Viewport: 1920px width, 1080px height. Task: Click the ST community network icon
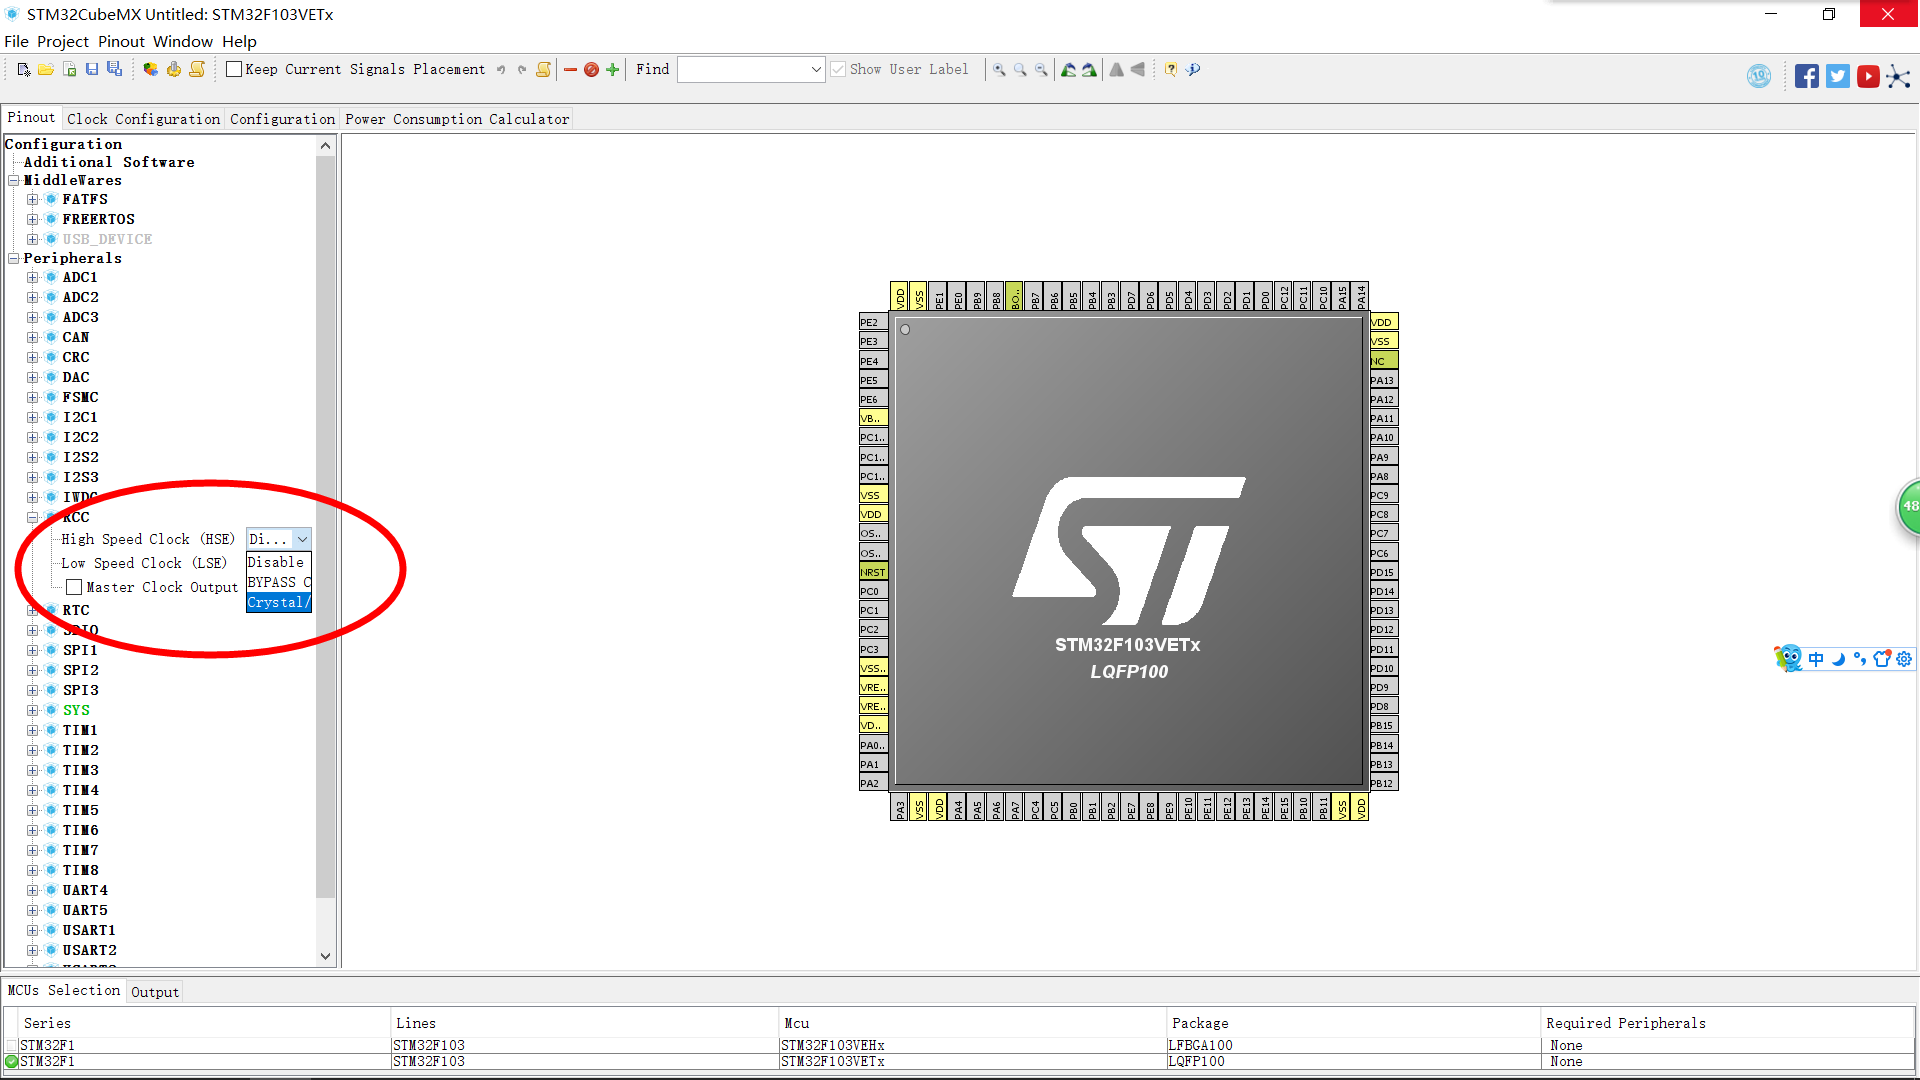click(x=1899, y=76)
